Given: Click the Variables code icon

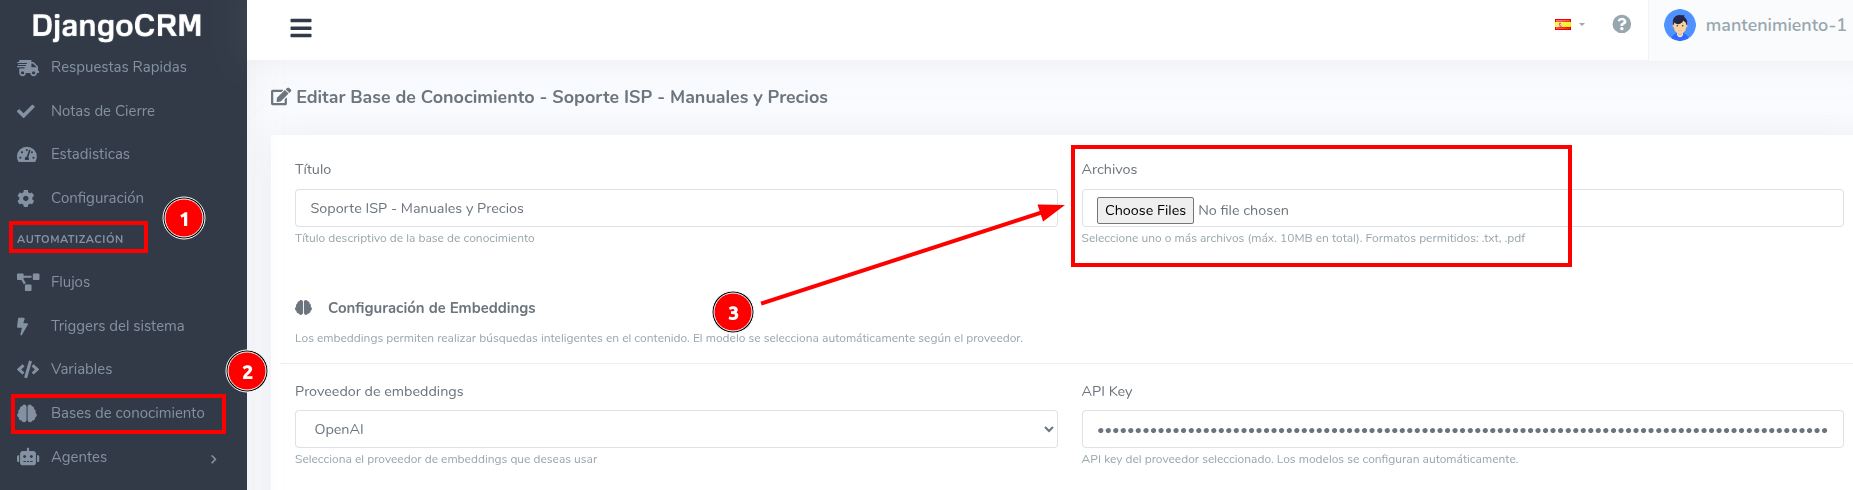Looking at the screenshot, I should click(x=28, y=369).
